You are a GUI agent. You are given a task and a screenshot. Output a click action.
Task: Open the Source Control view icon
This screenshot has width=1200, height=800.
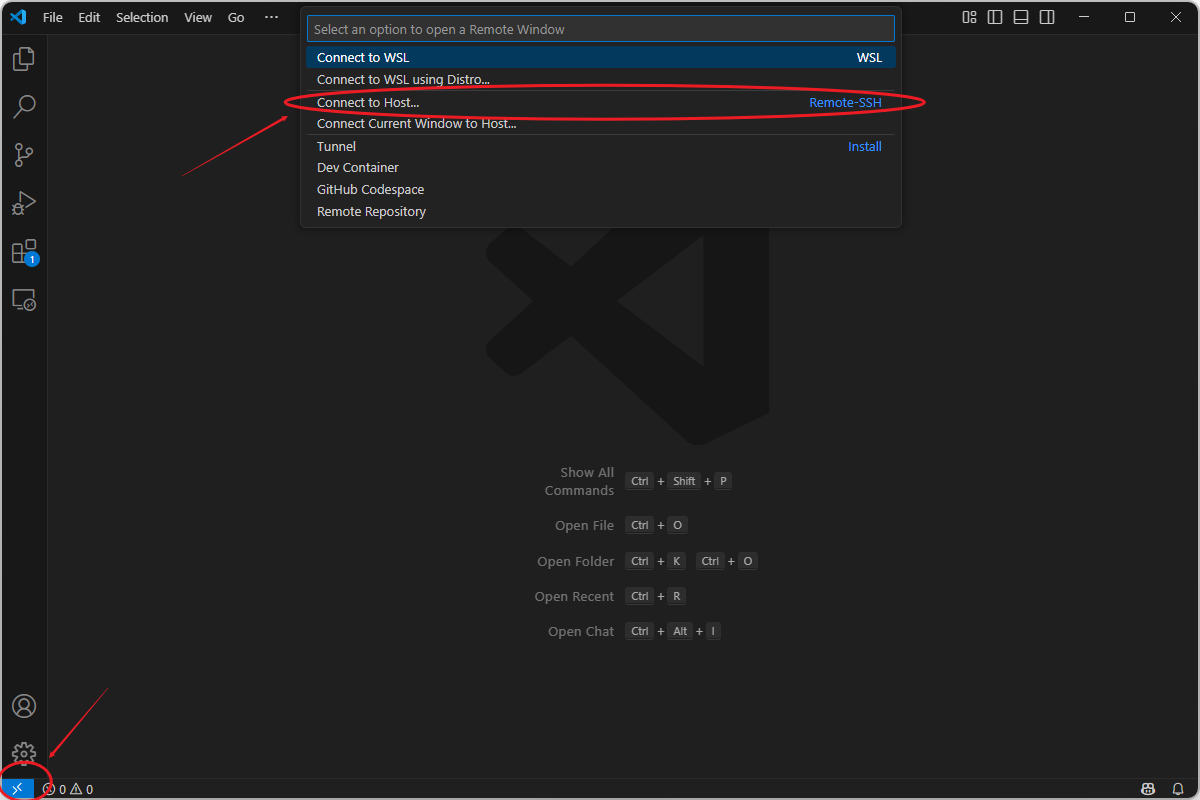(24, 155)
